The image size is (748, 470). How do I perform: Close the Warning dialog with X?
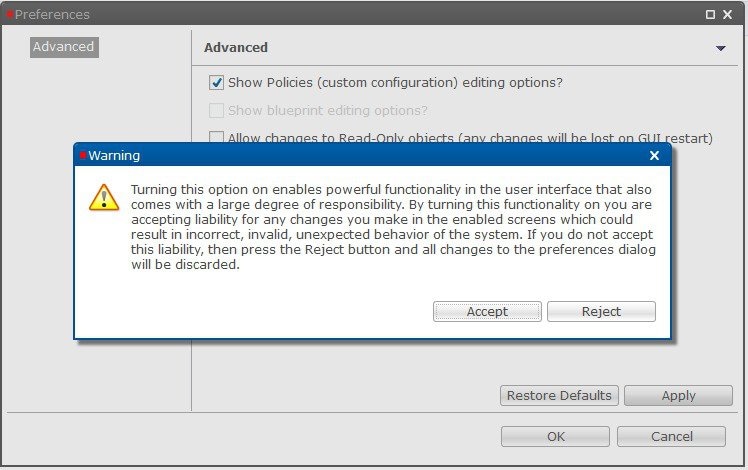pyautogui.click(x=654, y=156)
